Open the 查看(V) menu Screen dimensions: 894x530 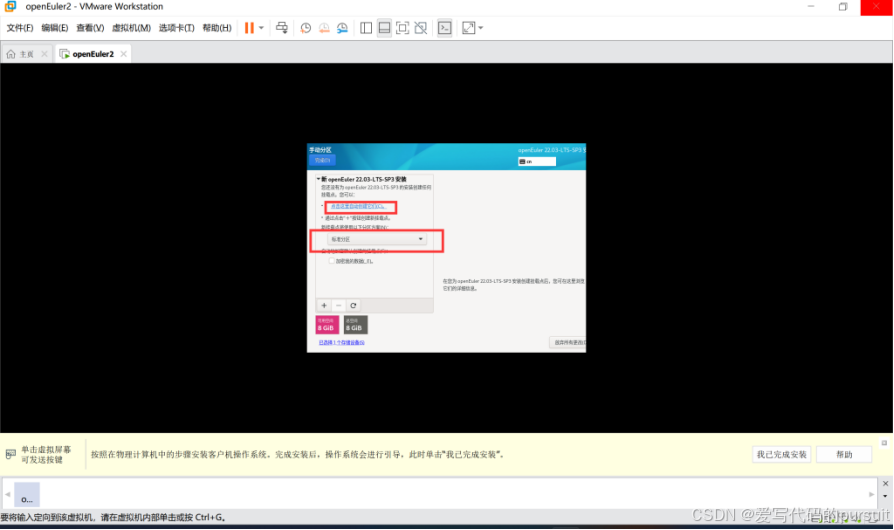pyautogui.click(x=90, y=28)
